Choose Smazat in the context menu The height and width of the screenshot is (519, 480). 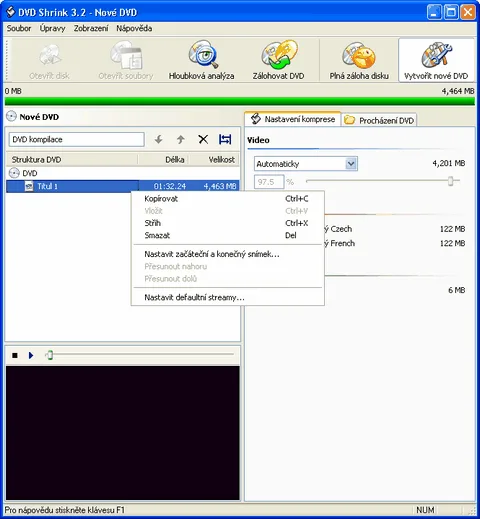228,235
